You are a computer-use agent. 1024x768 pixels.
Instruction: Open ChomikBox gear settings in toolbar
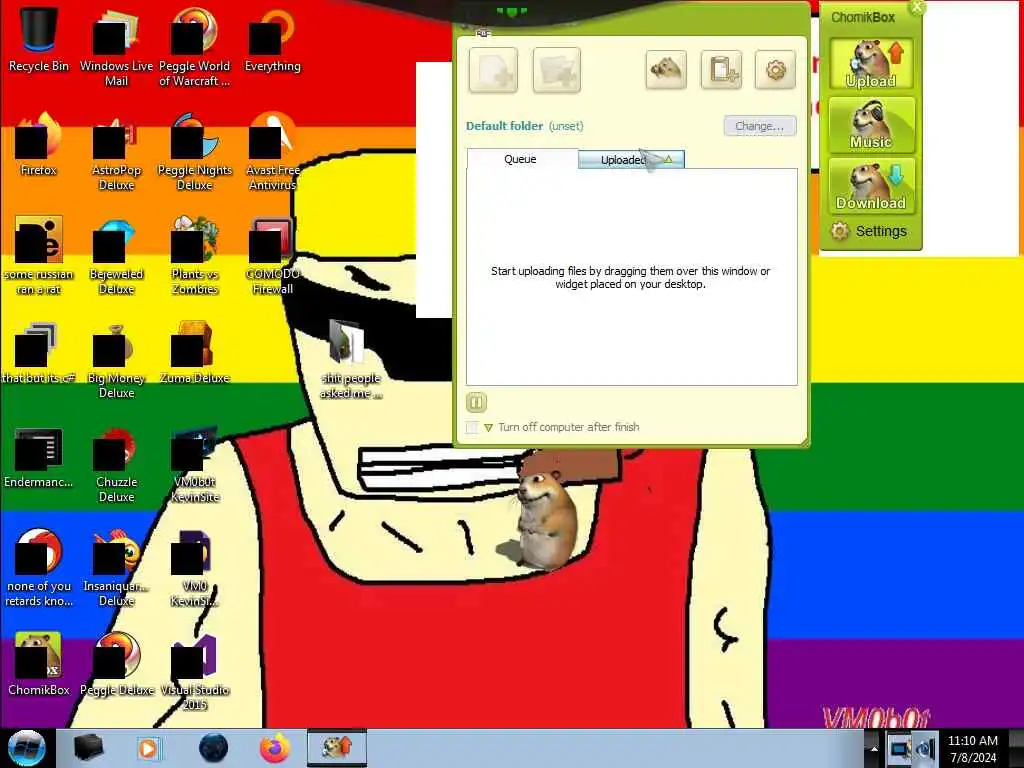point(775,69)
